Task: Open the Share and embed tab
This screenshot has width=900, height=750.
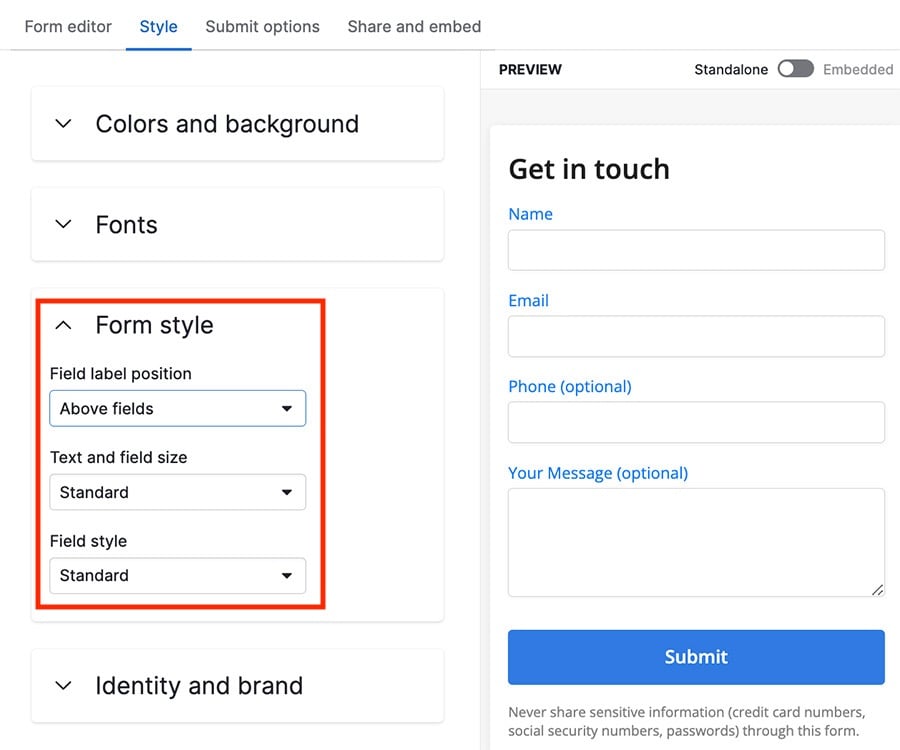Action: point(413,27)
